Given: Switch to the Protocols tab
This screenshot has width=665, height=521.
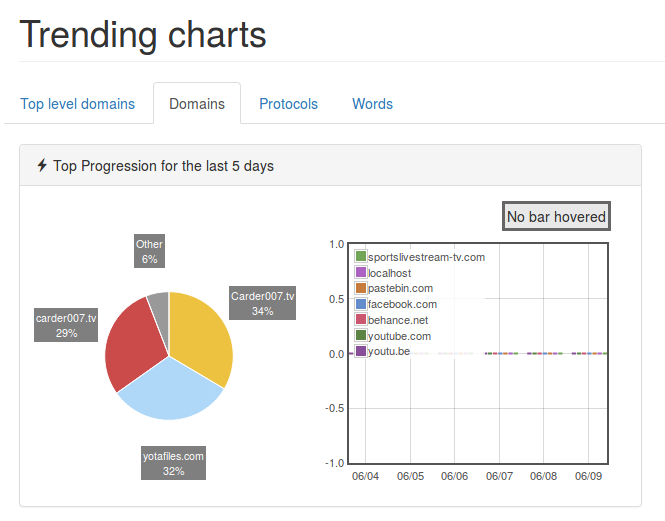Looking at the screenshot, I should coord(288,104).
